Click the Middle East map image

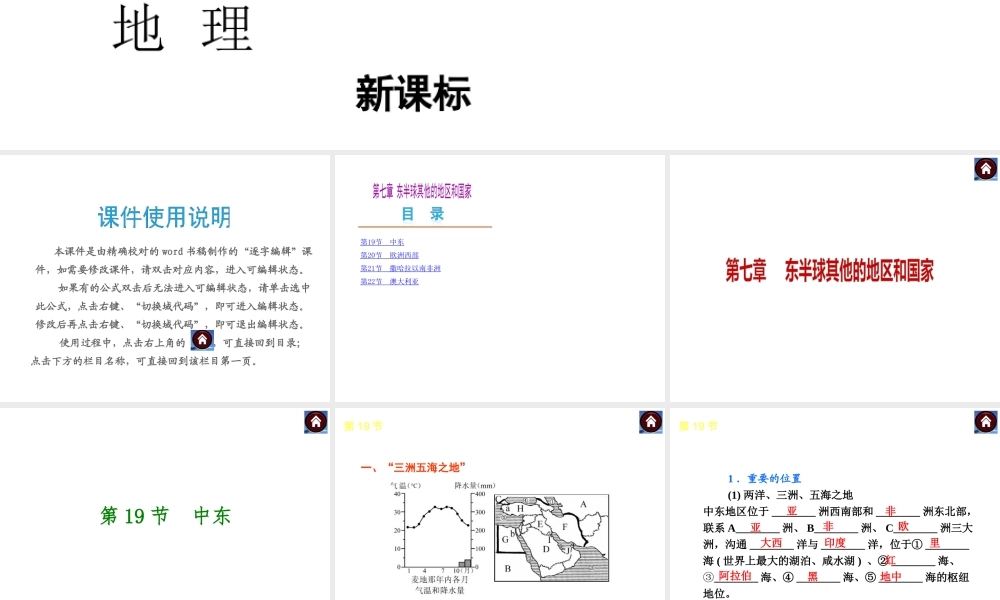(552, 538)
